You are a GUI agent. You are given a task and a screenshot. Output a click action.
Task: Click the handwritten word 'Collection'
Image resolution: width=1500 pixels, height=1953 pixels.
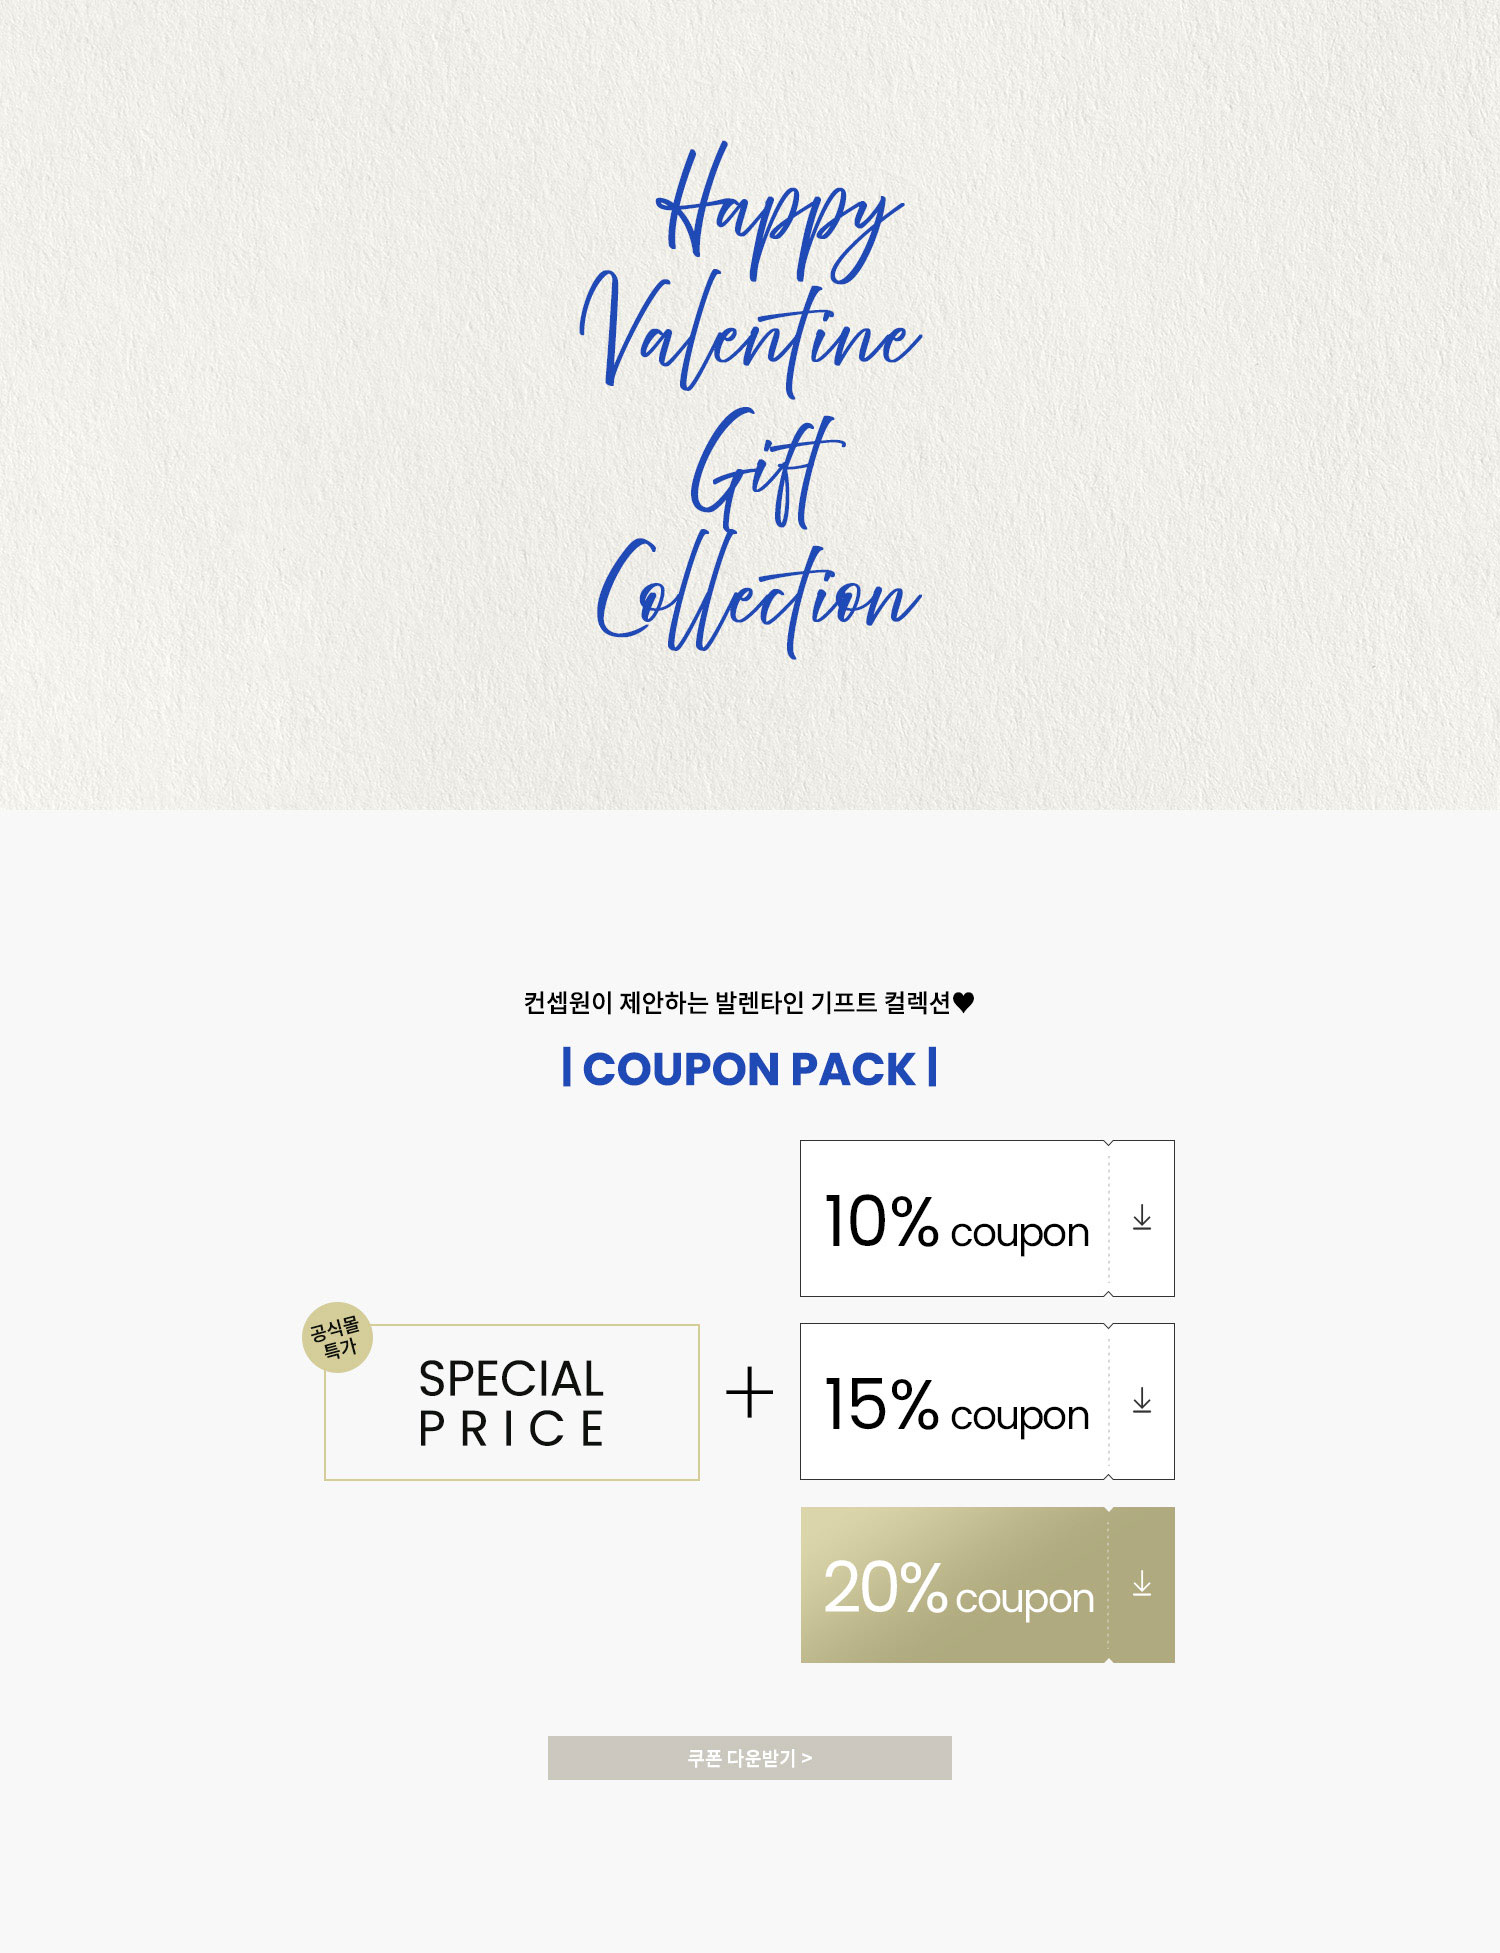(757, 597)
